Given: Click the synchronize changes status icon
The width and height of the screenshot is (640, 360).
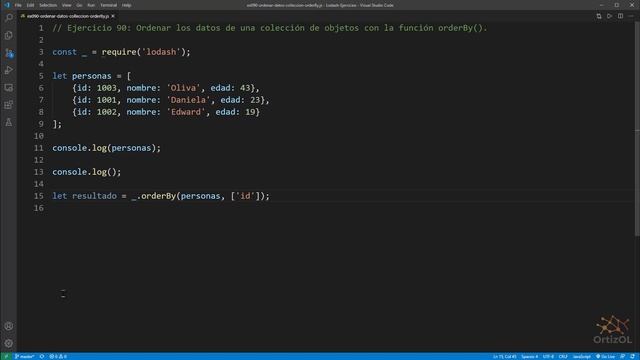Looking at the screenshot, I should point(42,356).
